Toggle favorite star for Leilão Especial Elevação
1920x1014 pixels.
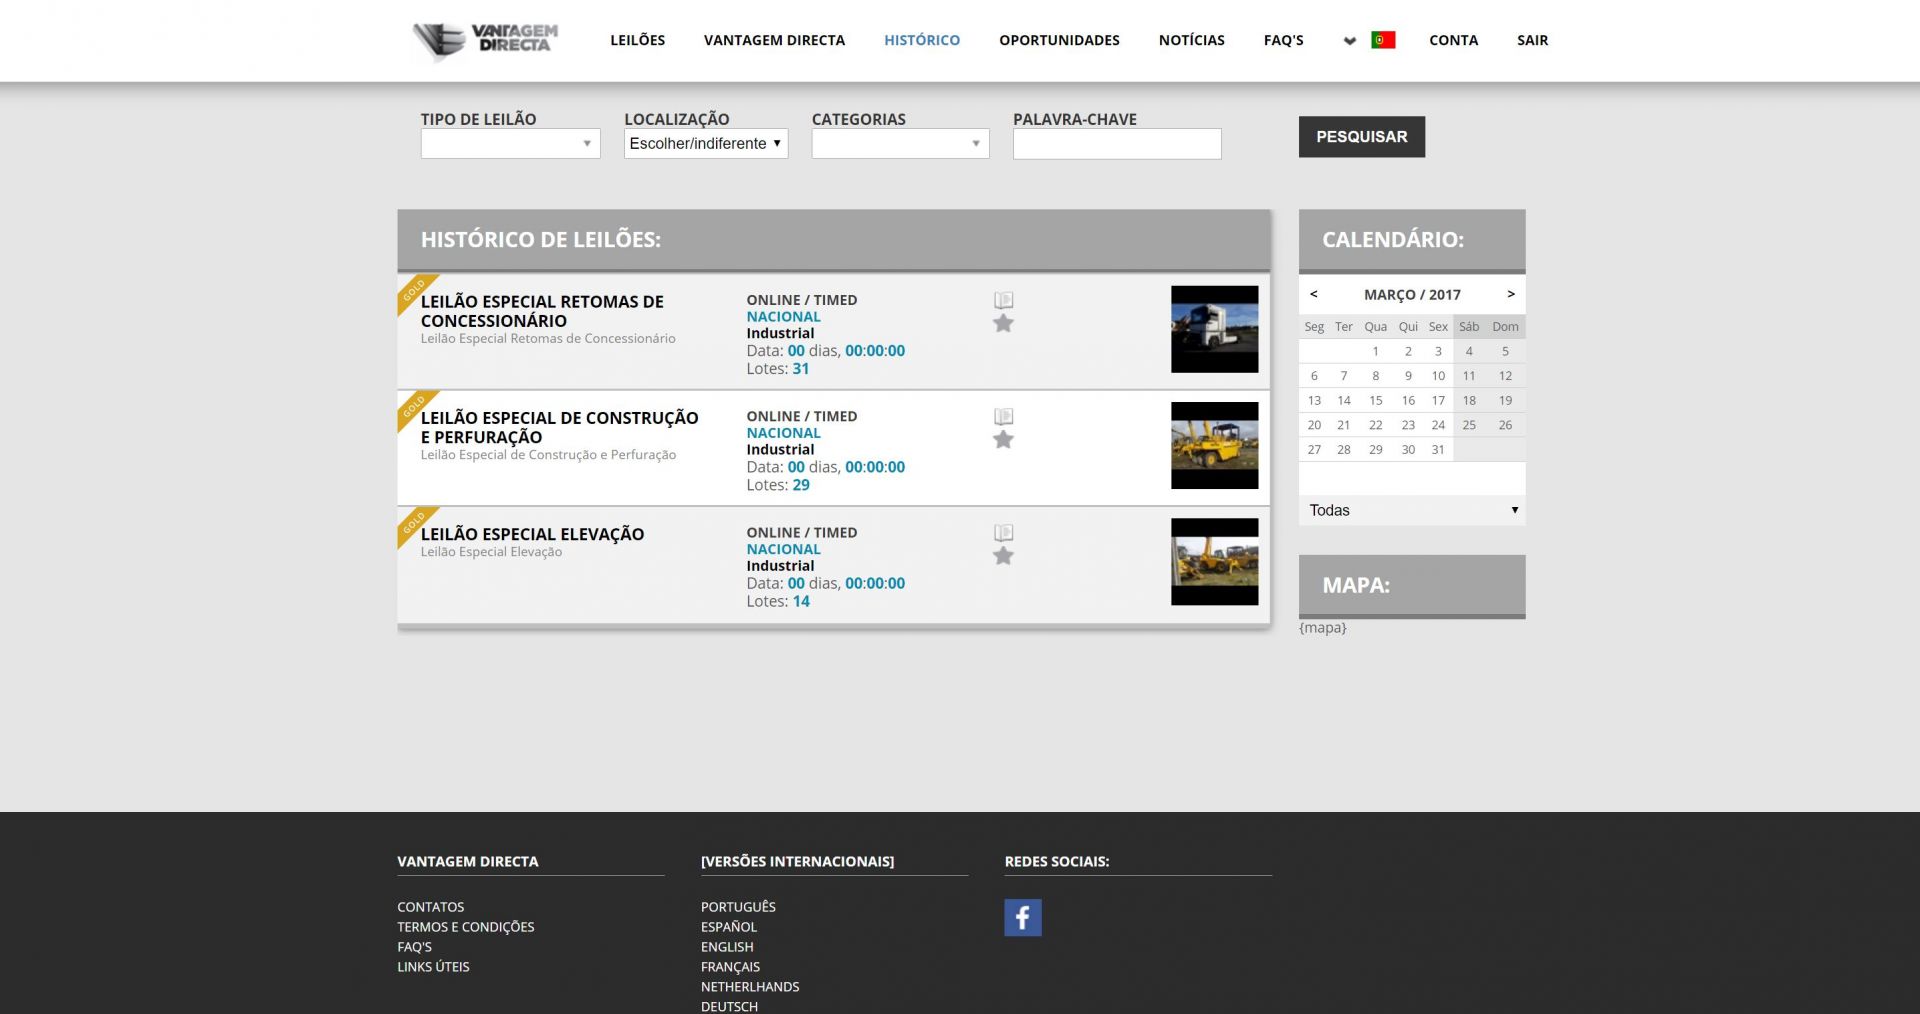pos(1003,556)
